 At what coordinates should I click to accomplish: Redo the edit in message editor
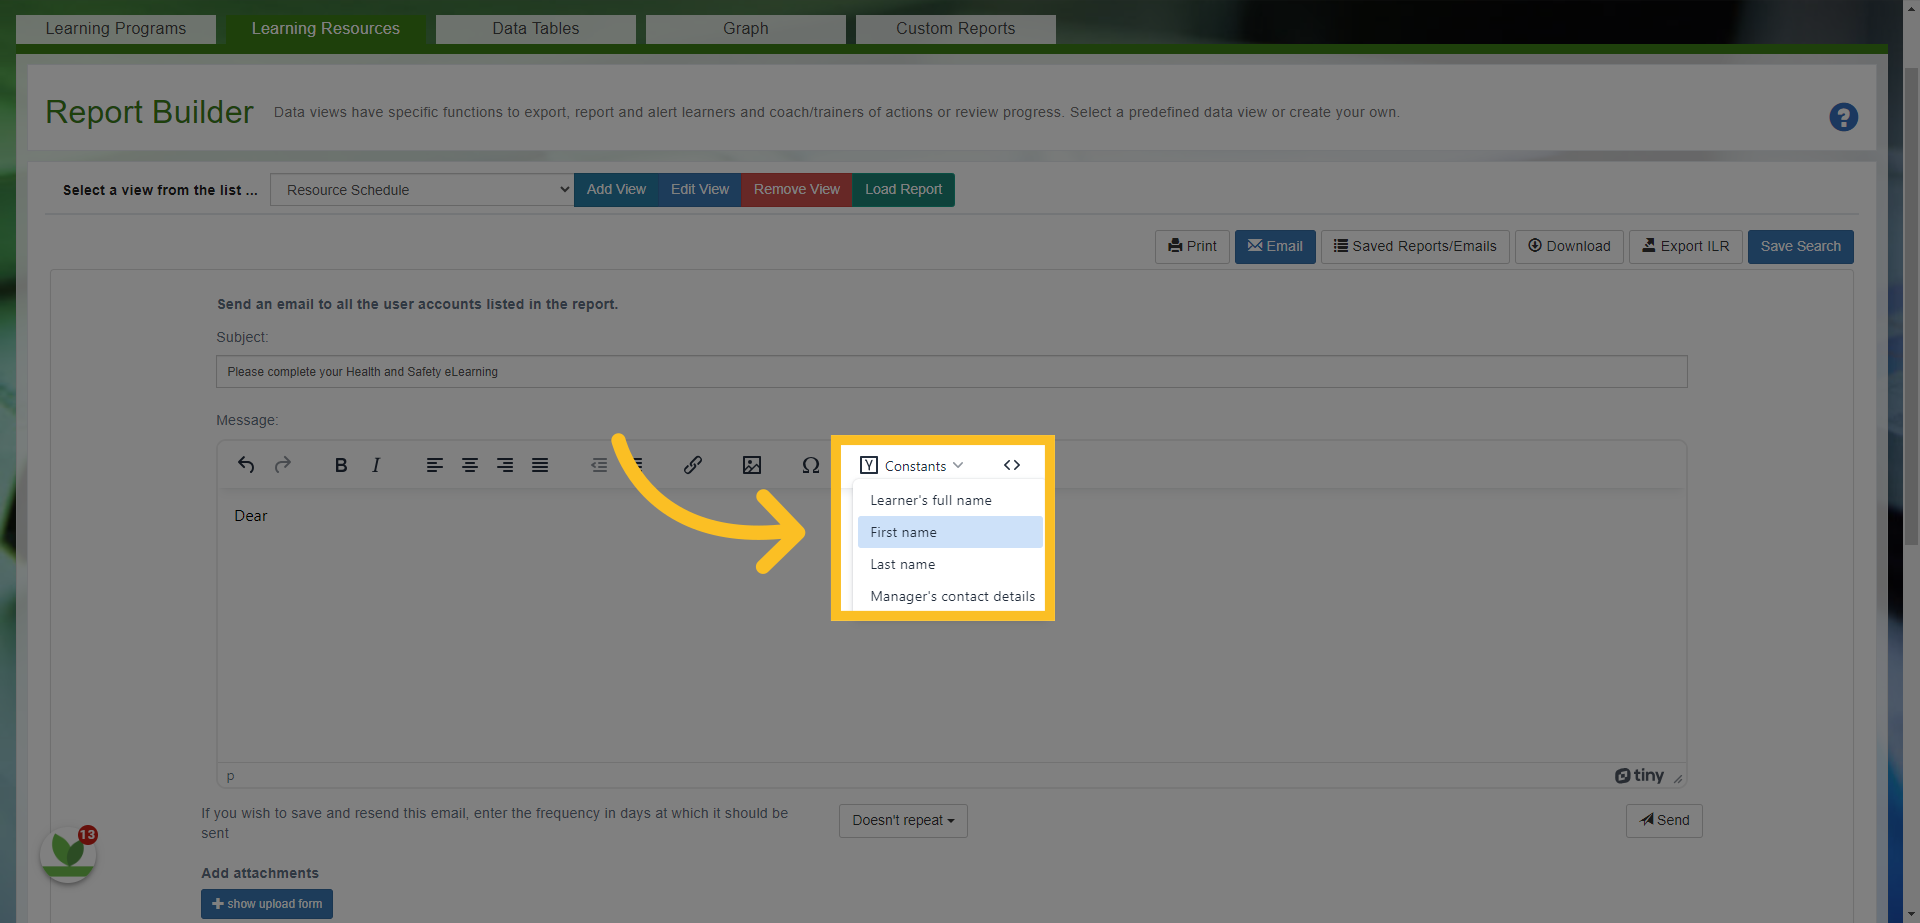283,465
